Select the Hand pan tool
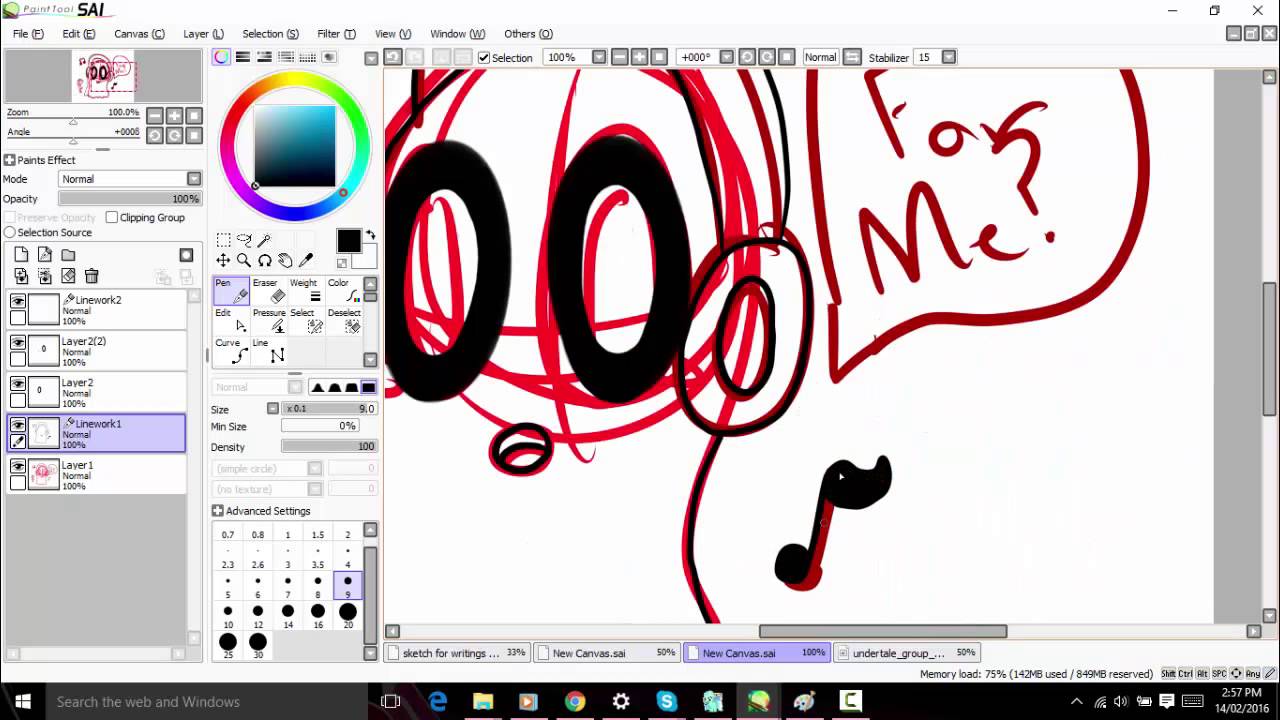The image size is (1280, 720). point(285,260)
